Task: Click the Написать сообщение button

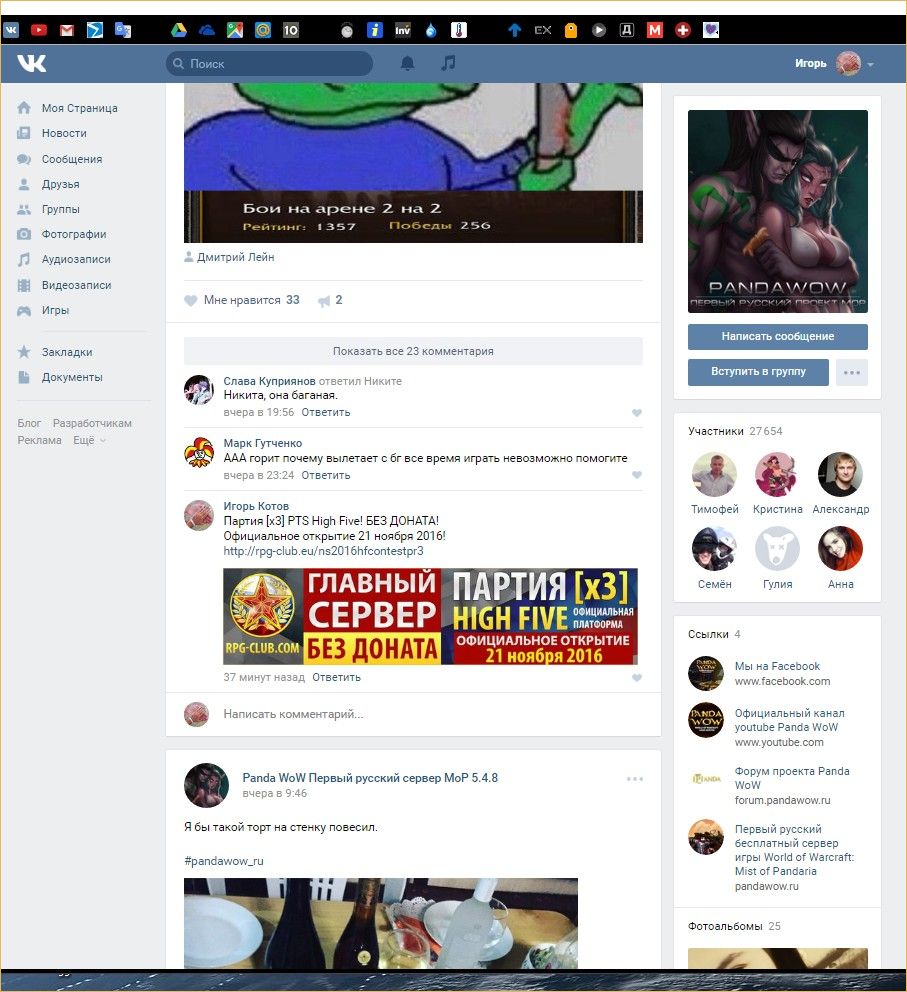Action: tap(777, 337)
